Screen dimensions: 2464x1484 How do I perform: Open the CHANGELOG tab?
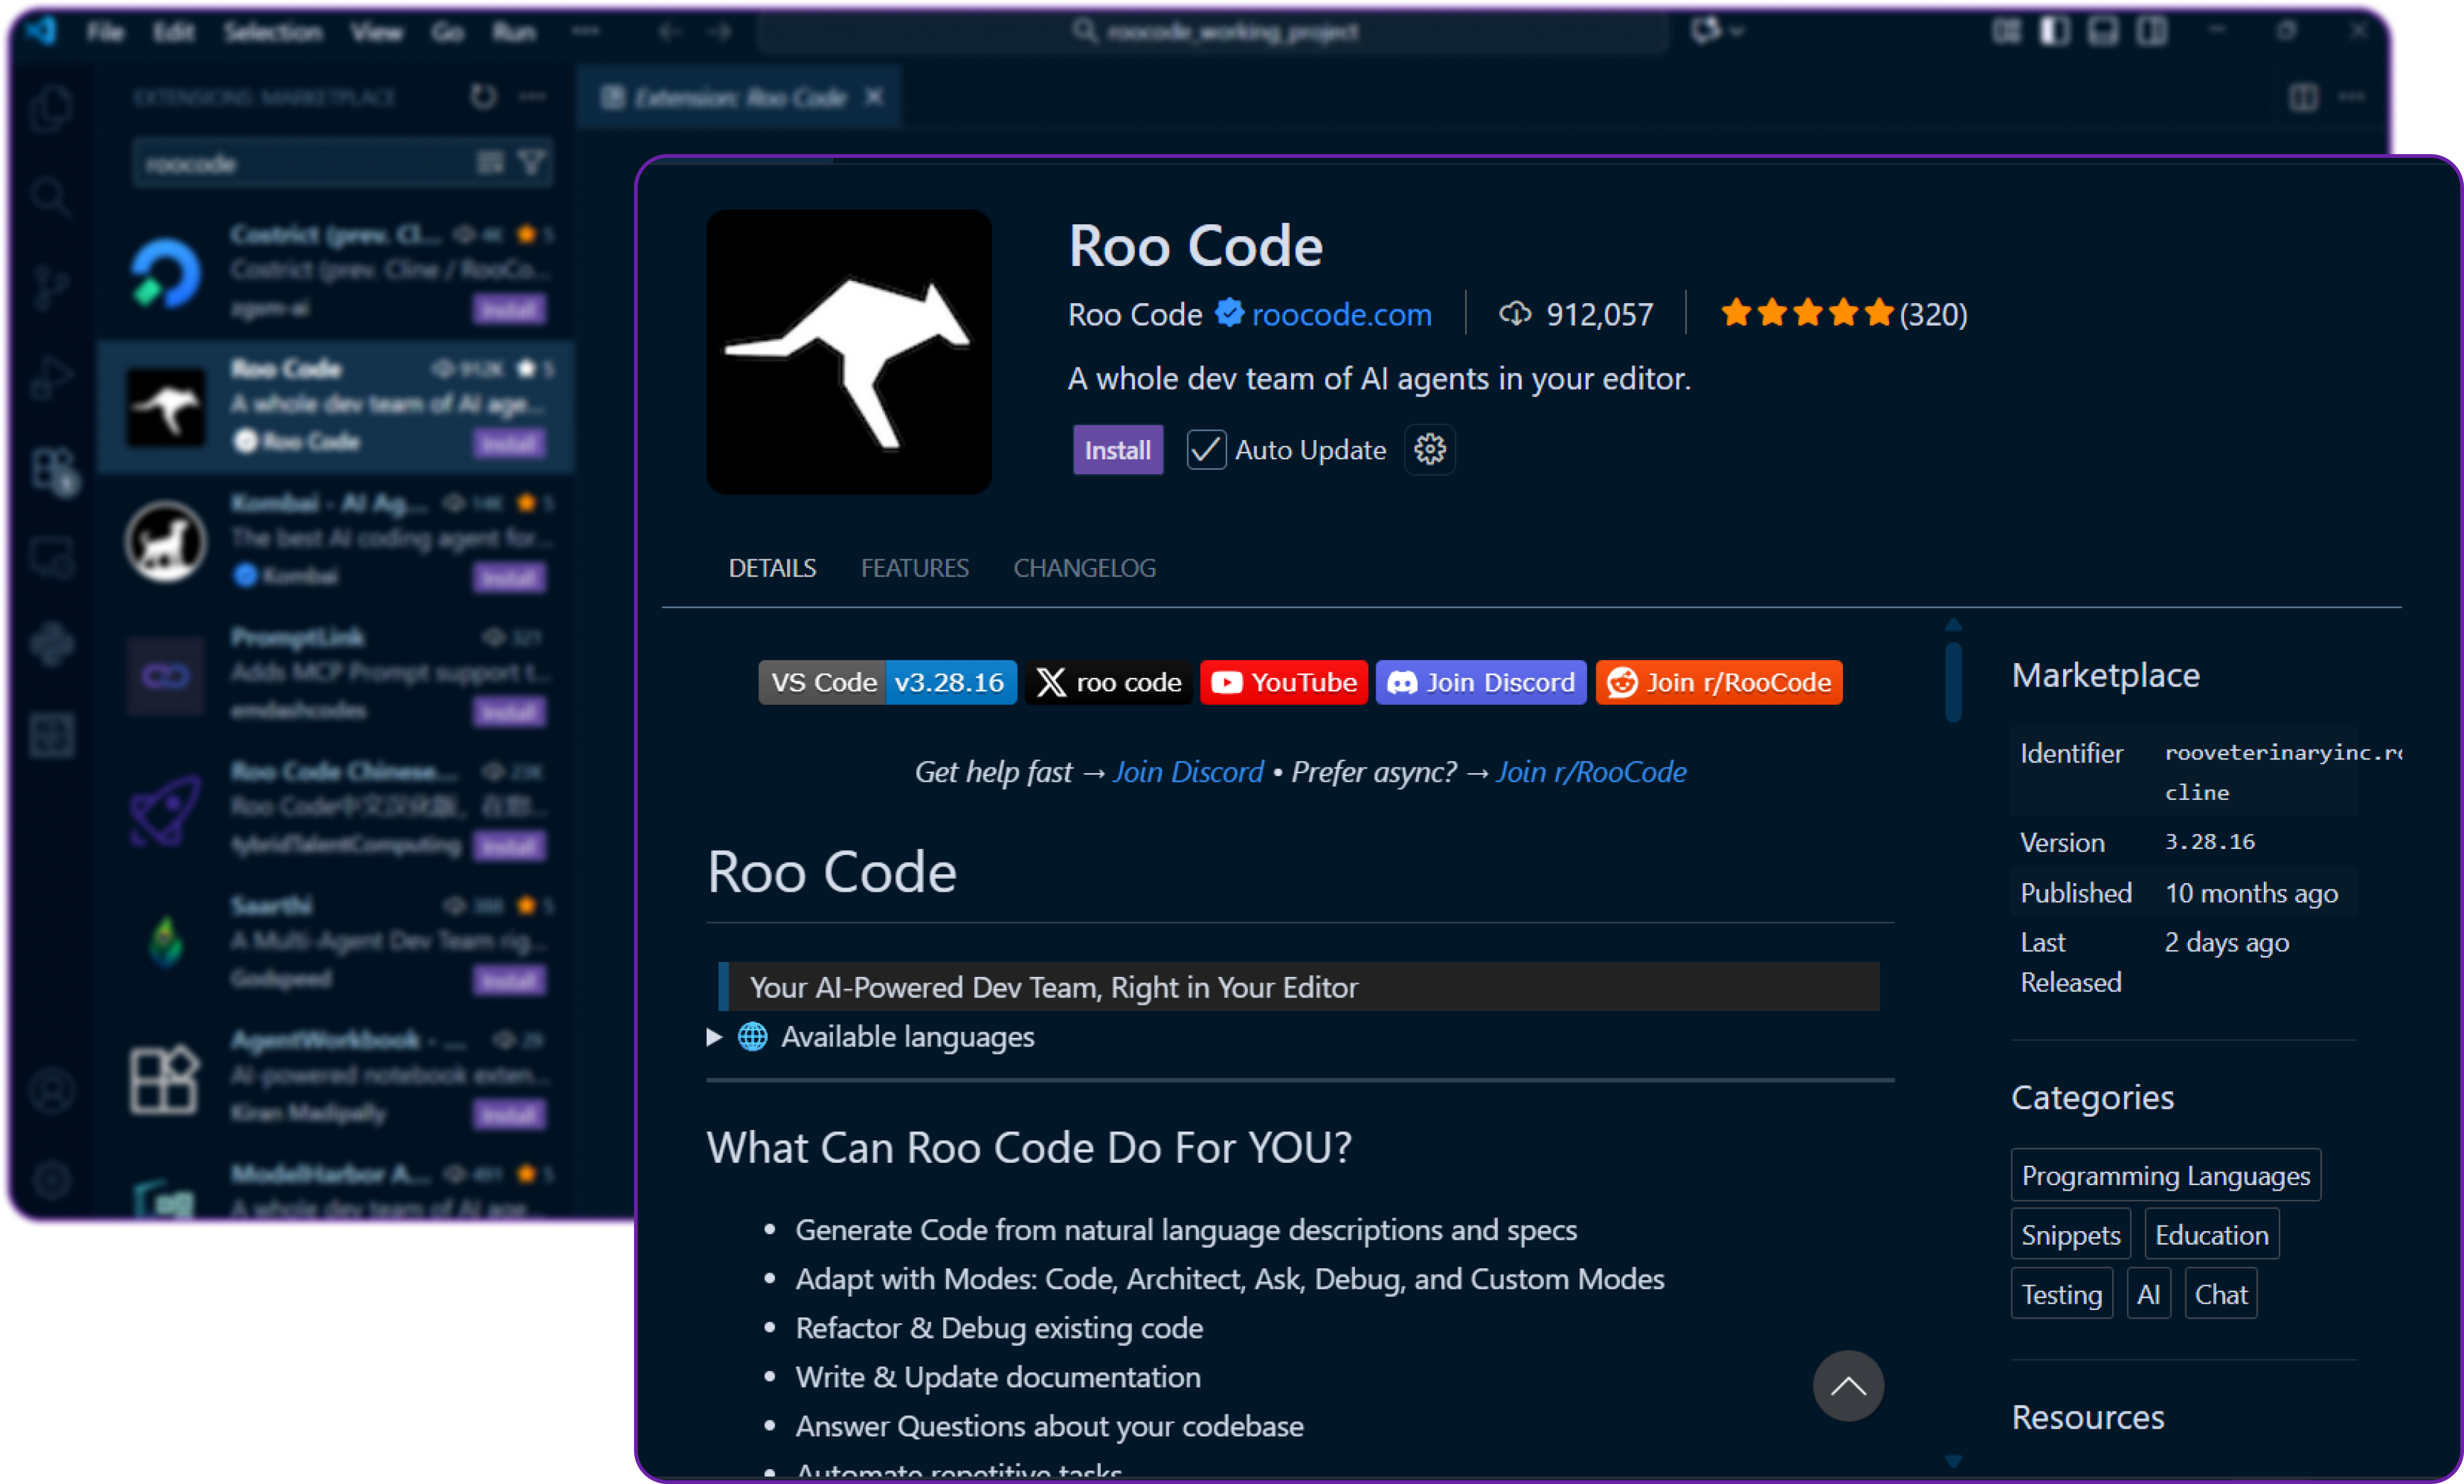point(1084,568)
